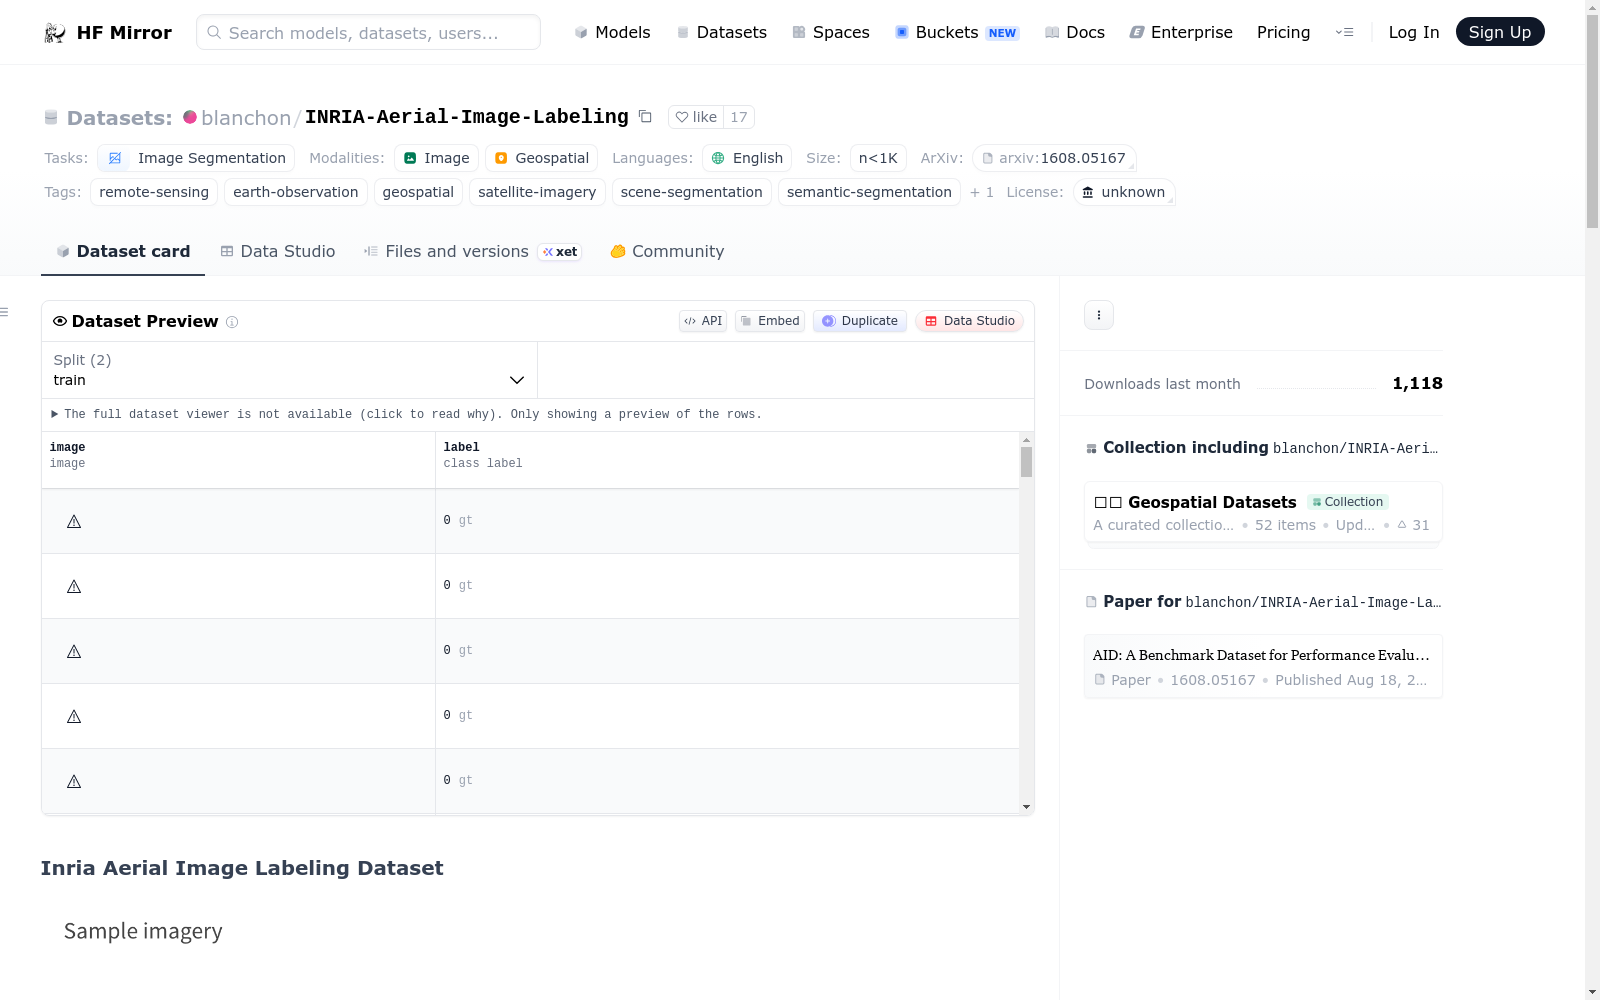Click the preview table scroll down arrow

point(1026,807)
